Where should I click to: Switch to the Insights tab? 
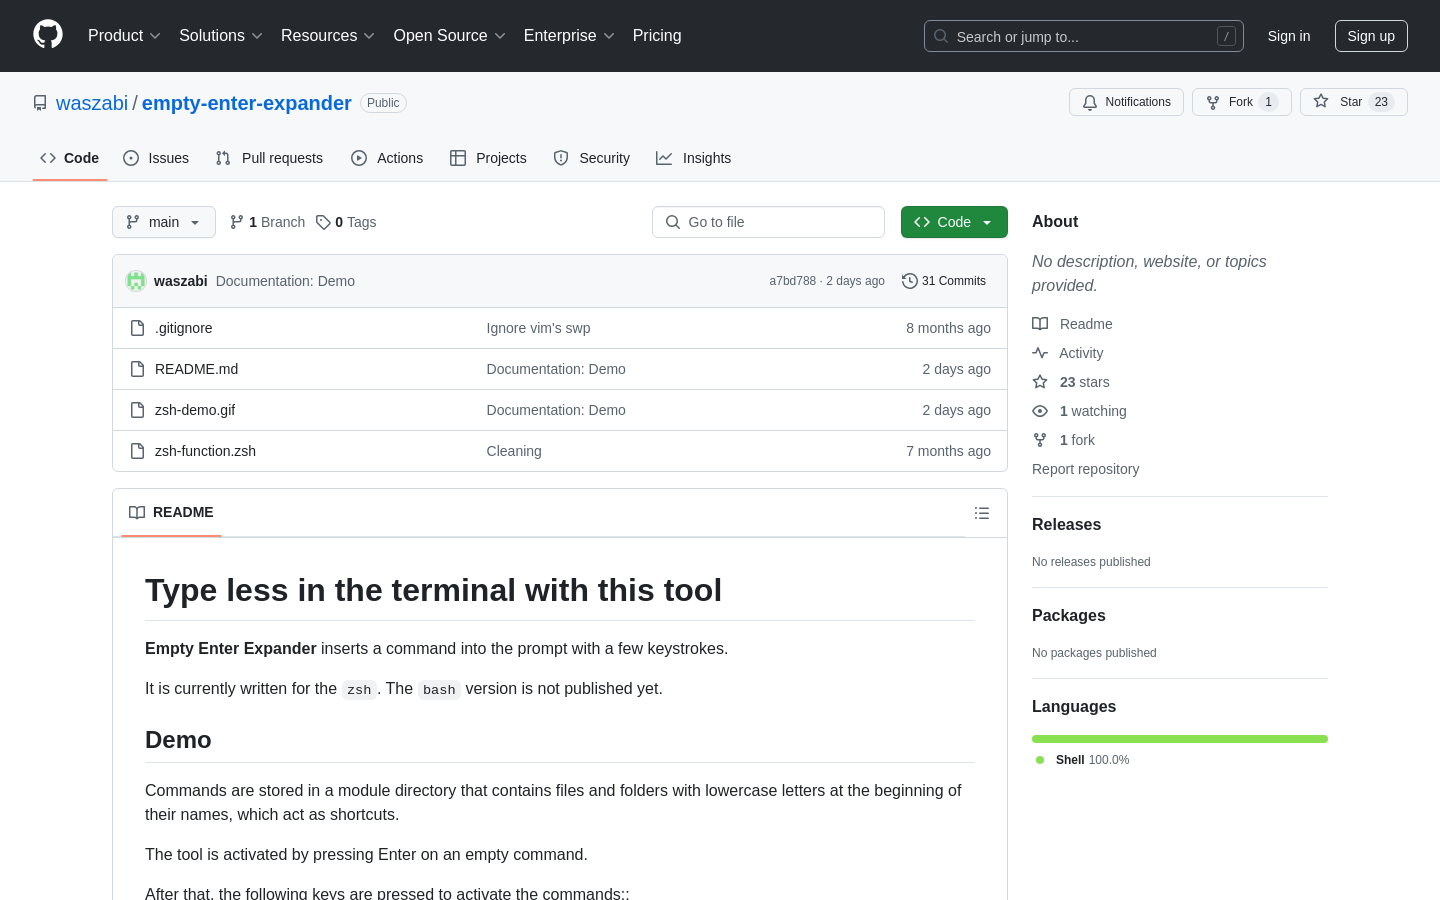tap(694, 158)
